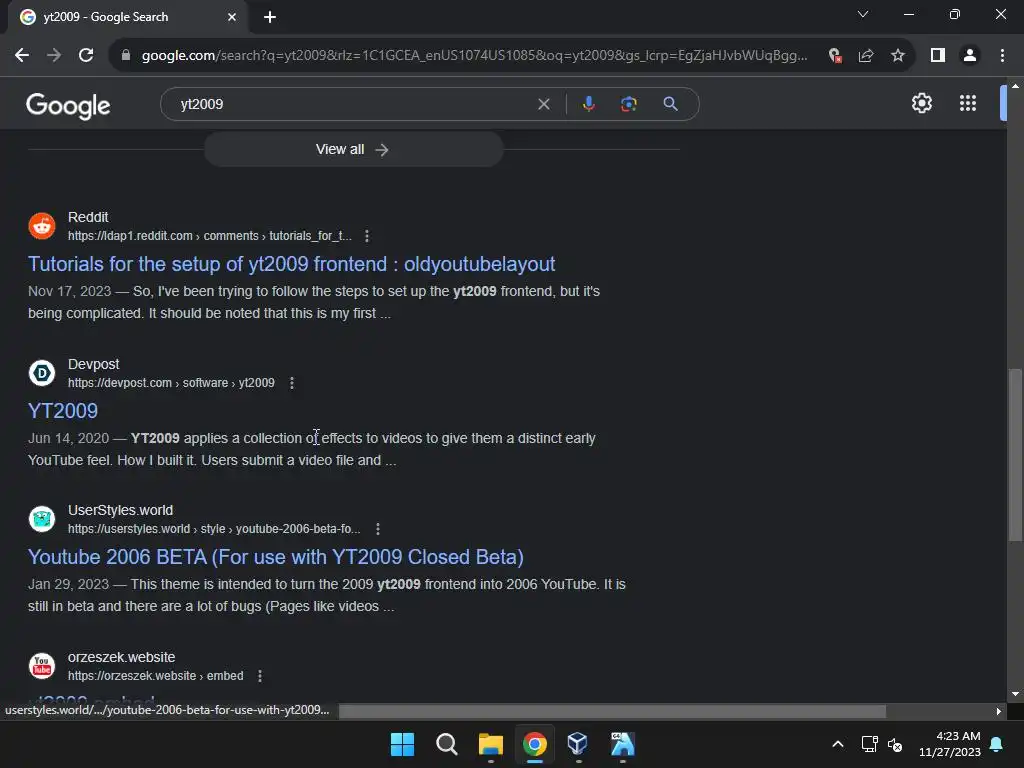
Task: Click the horizontal scrollbar thumb
Action: 612,711
